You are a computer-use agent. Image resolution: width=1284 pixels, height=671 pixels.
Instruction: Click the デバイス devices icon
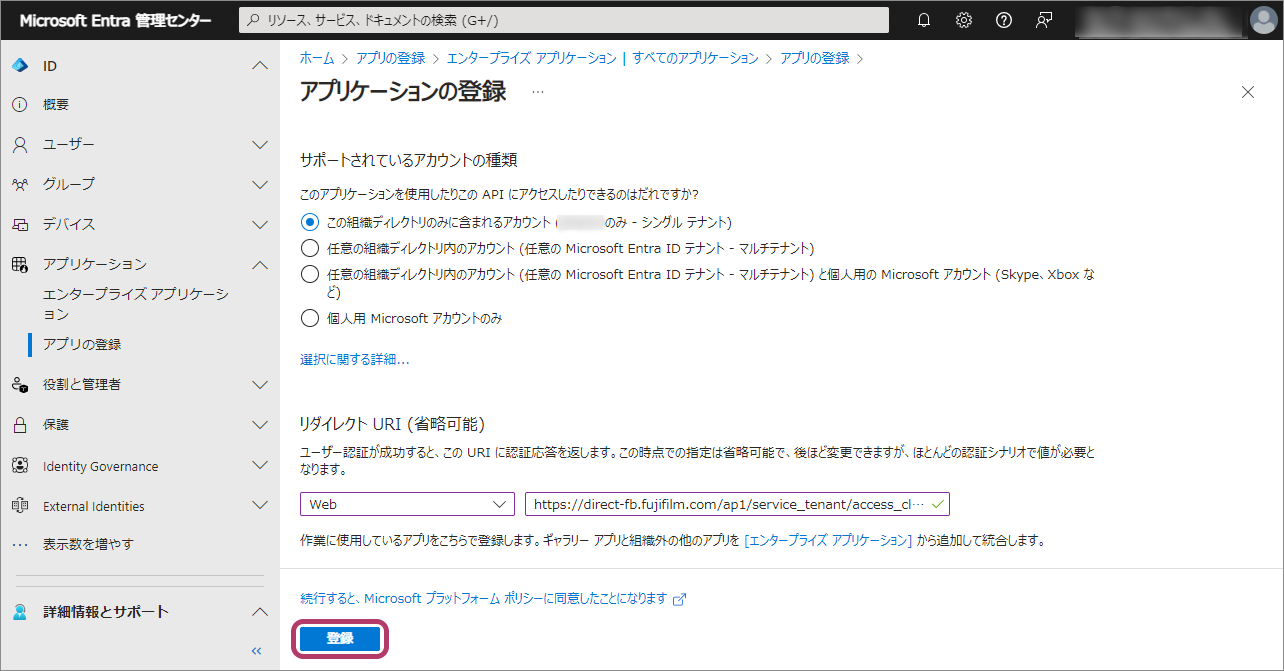(x=20, y=225)
